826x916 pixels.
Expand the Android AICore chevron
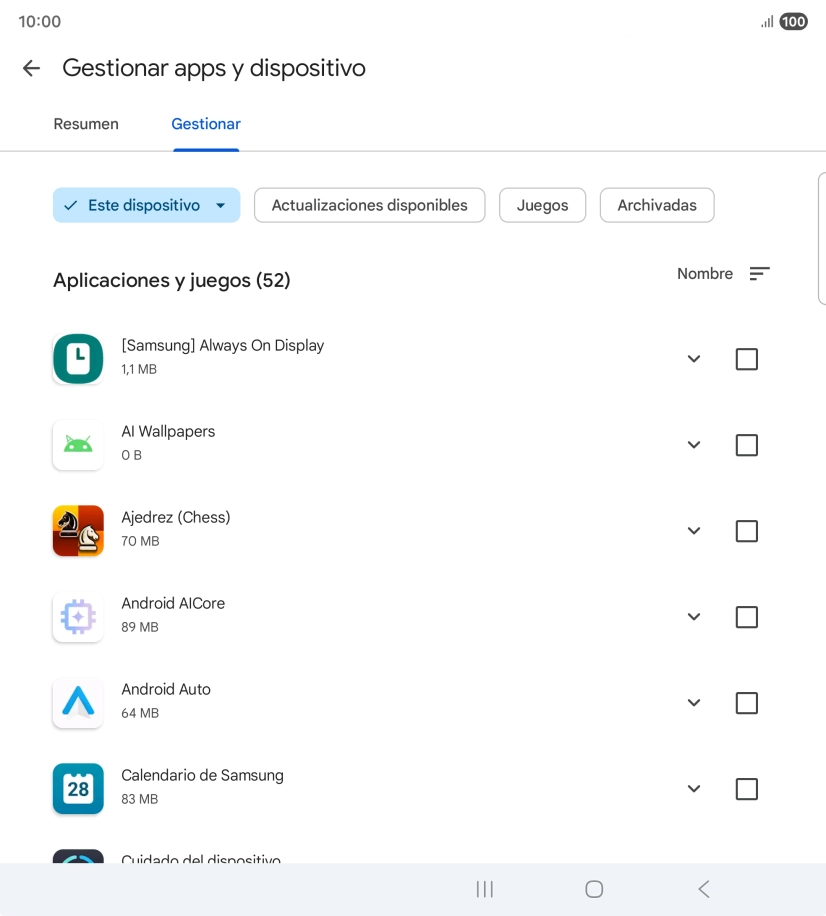(694, 616)
